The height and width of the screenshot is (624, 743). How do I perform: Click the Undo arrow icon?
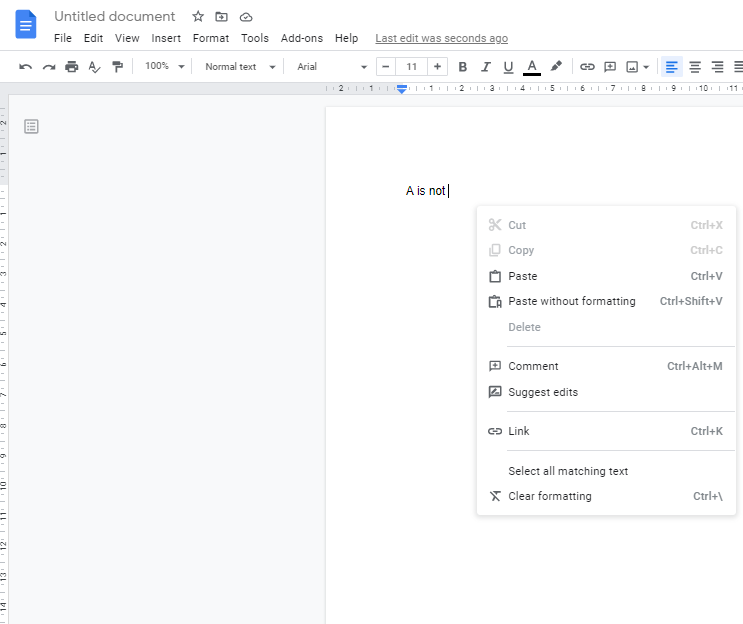[26, 67]
